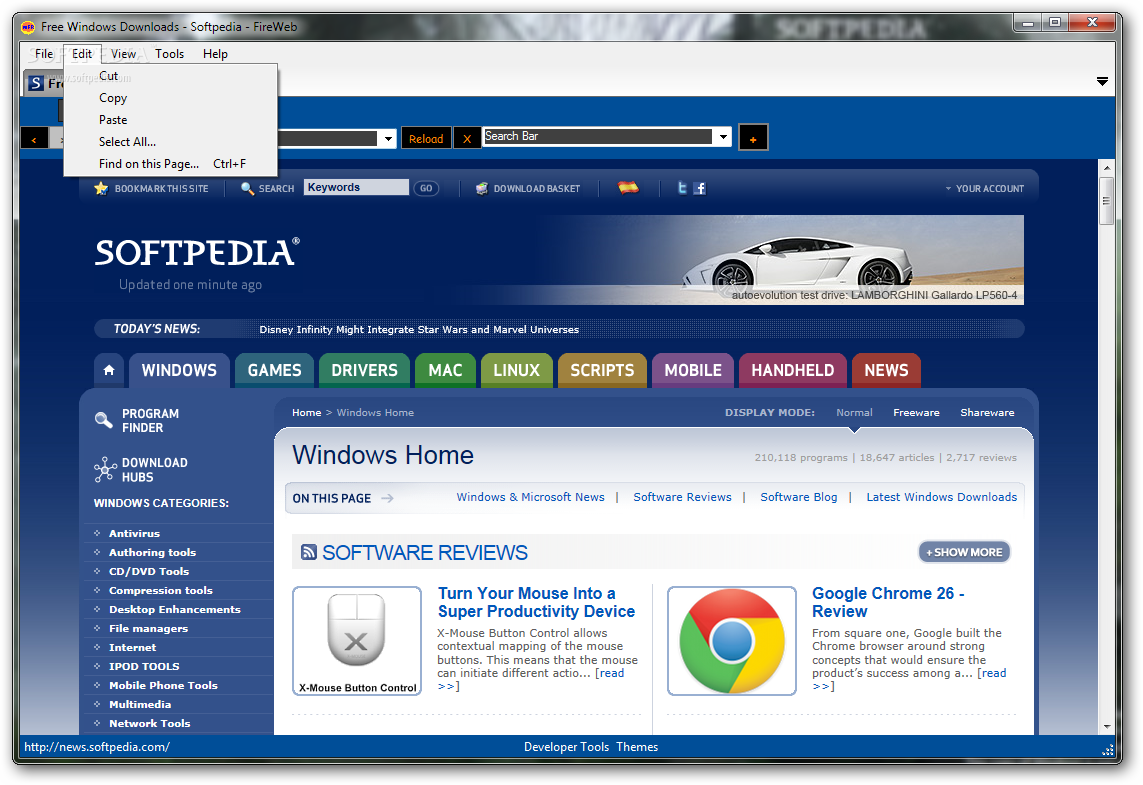Image resolution: width=1143 pixels, height=785 pixels.
Task: Click the Show More button
Action: (x=964, y=552)
